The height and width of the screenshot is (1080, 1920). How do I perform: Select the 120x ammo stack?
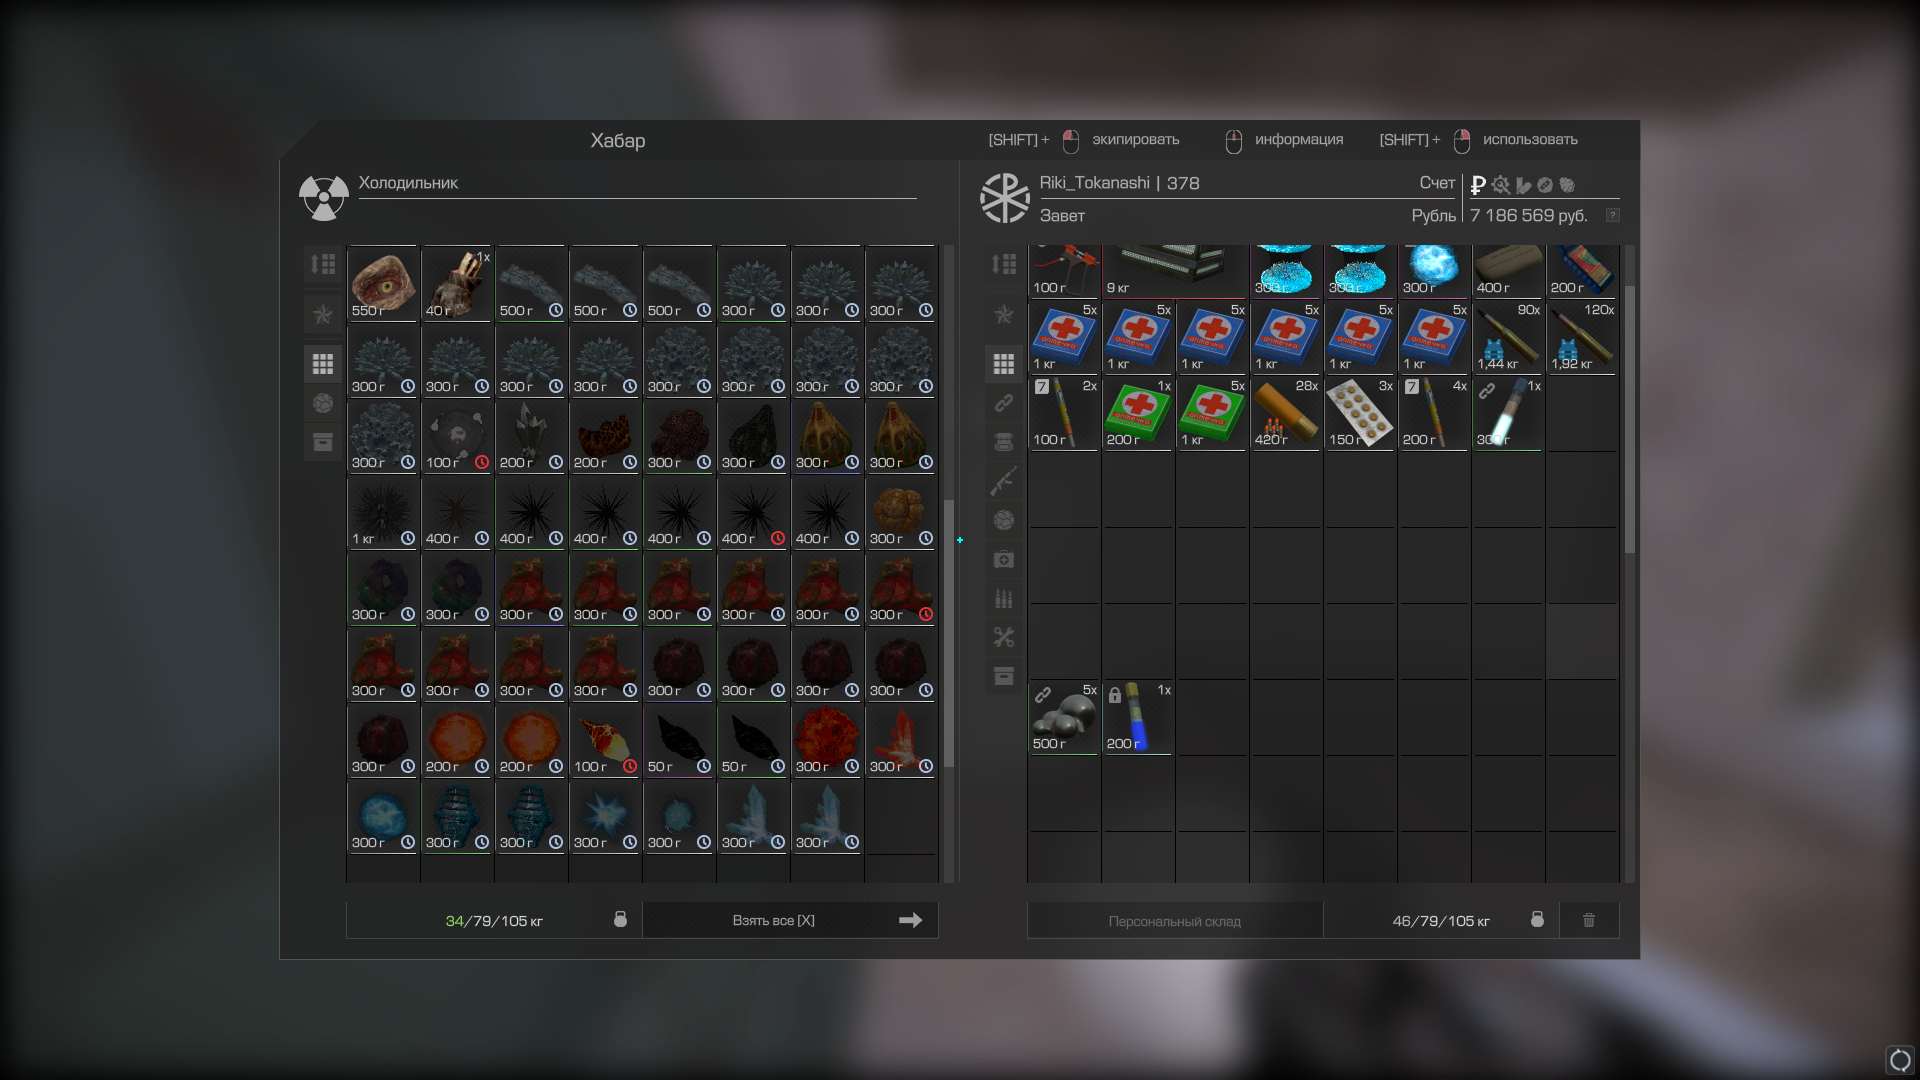coord(1582,337)
